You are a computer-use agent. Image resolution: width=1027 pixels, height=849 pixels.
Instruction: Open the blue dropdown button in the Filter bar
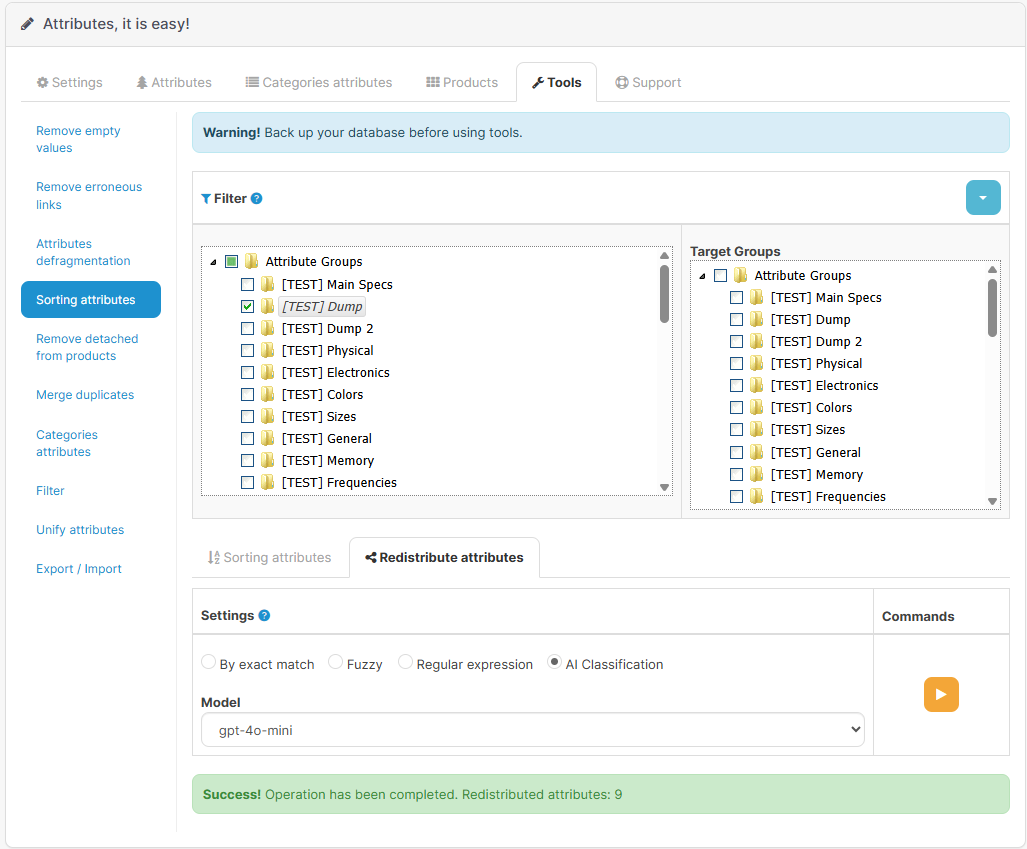tap(983, 197)
